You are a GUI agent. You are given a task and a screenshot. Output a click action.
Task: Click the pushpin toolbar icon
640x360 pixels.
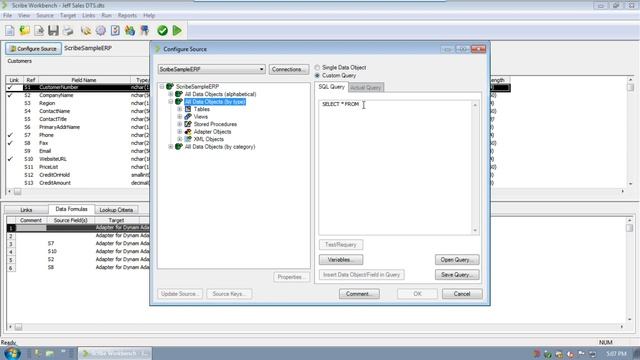(144, 31)
